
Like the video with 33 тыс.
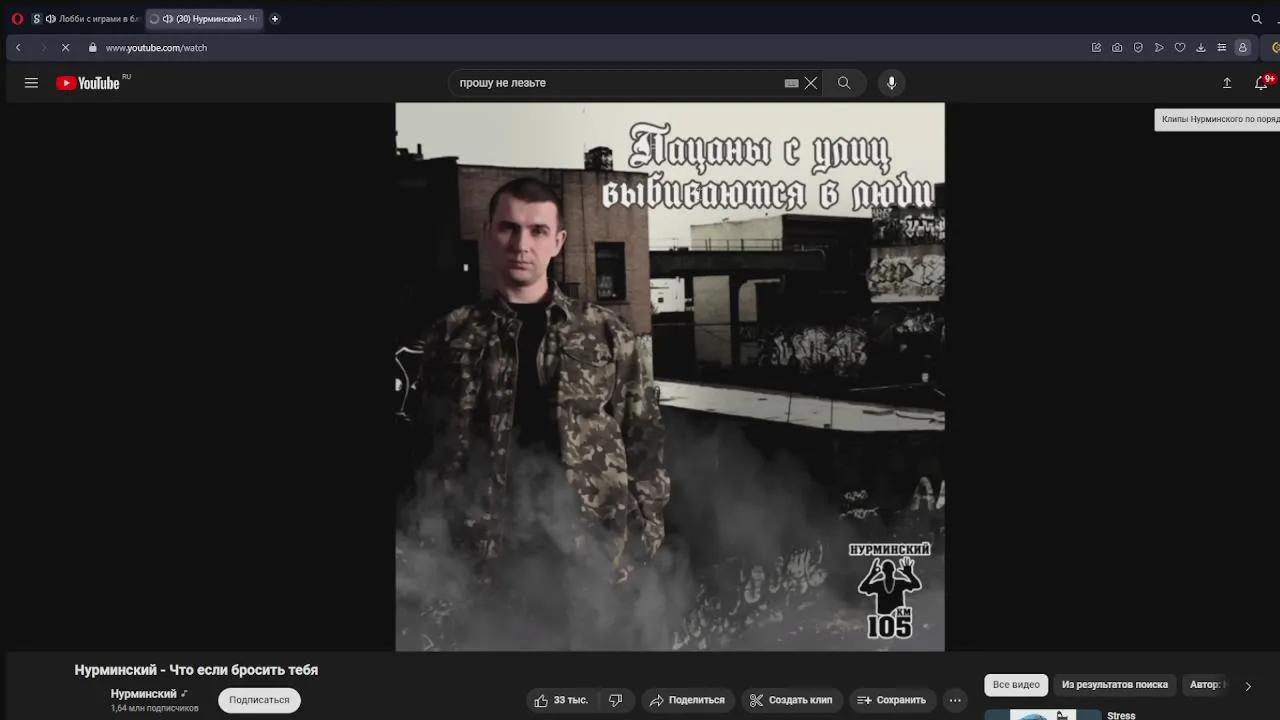561,700
